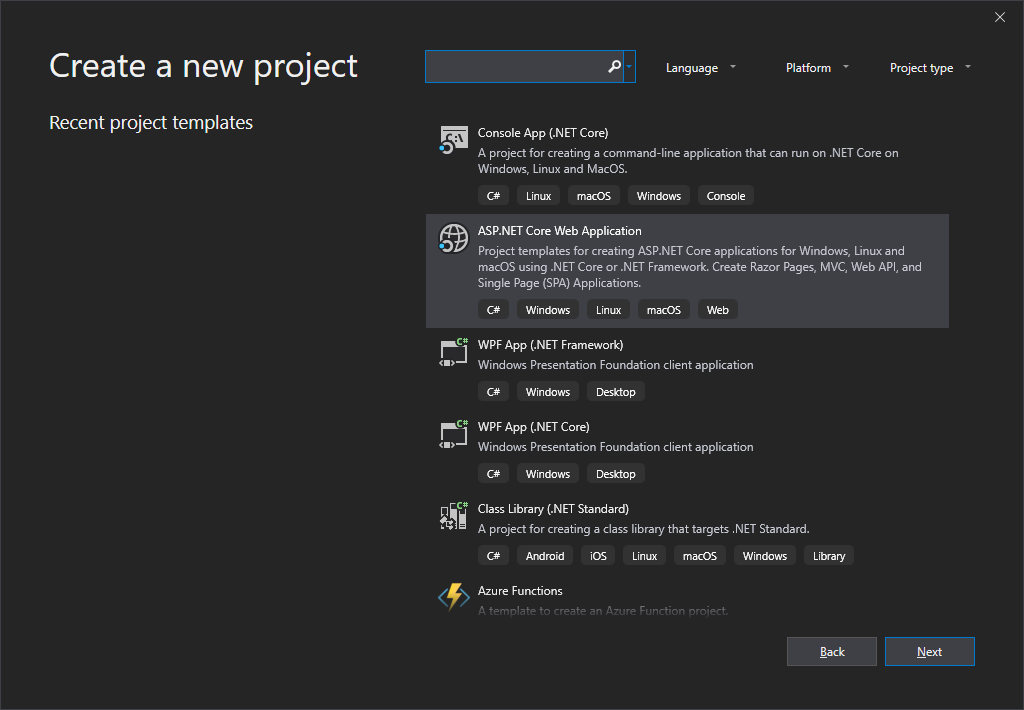Click the C# tag under ASP.NET Core
This screenshot has width=1024, height=710.
pyautogui.click(x=493, y=310)
